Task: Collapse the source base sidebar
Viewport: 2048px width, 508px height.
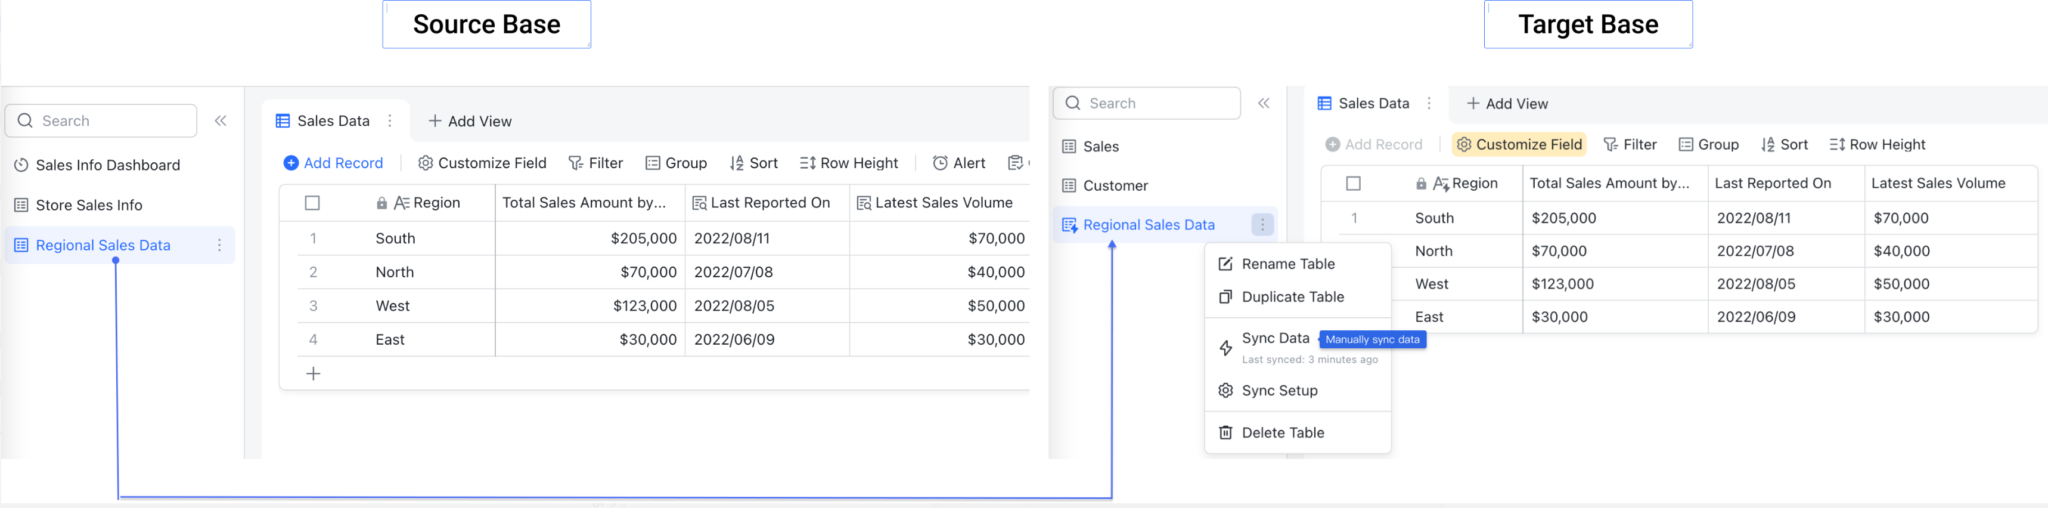Action: tap(220, 121)
